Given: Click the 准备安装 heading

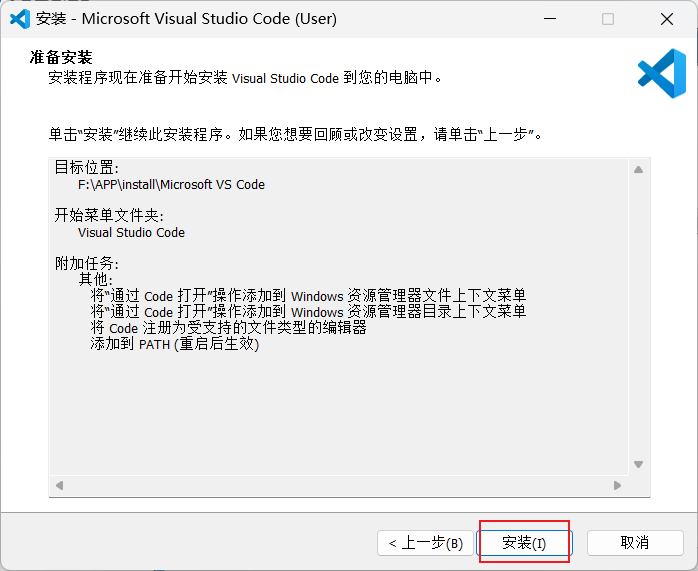Looking at the screenshot, I should [61, 57].
